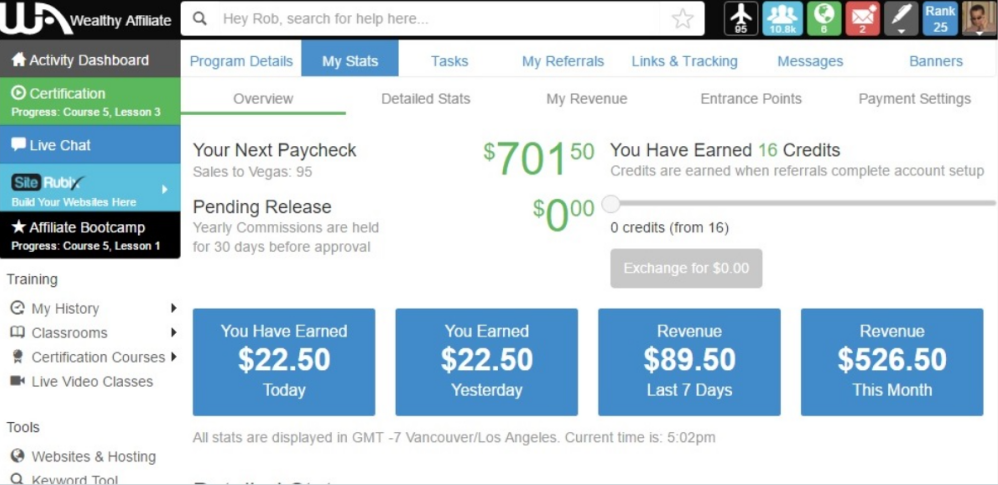Click the credits exchange slider handle
This screenshot has width=998, height=485.
click(x=611, y=204)
